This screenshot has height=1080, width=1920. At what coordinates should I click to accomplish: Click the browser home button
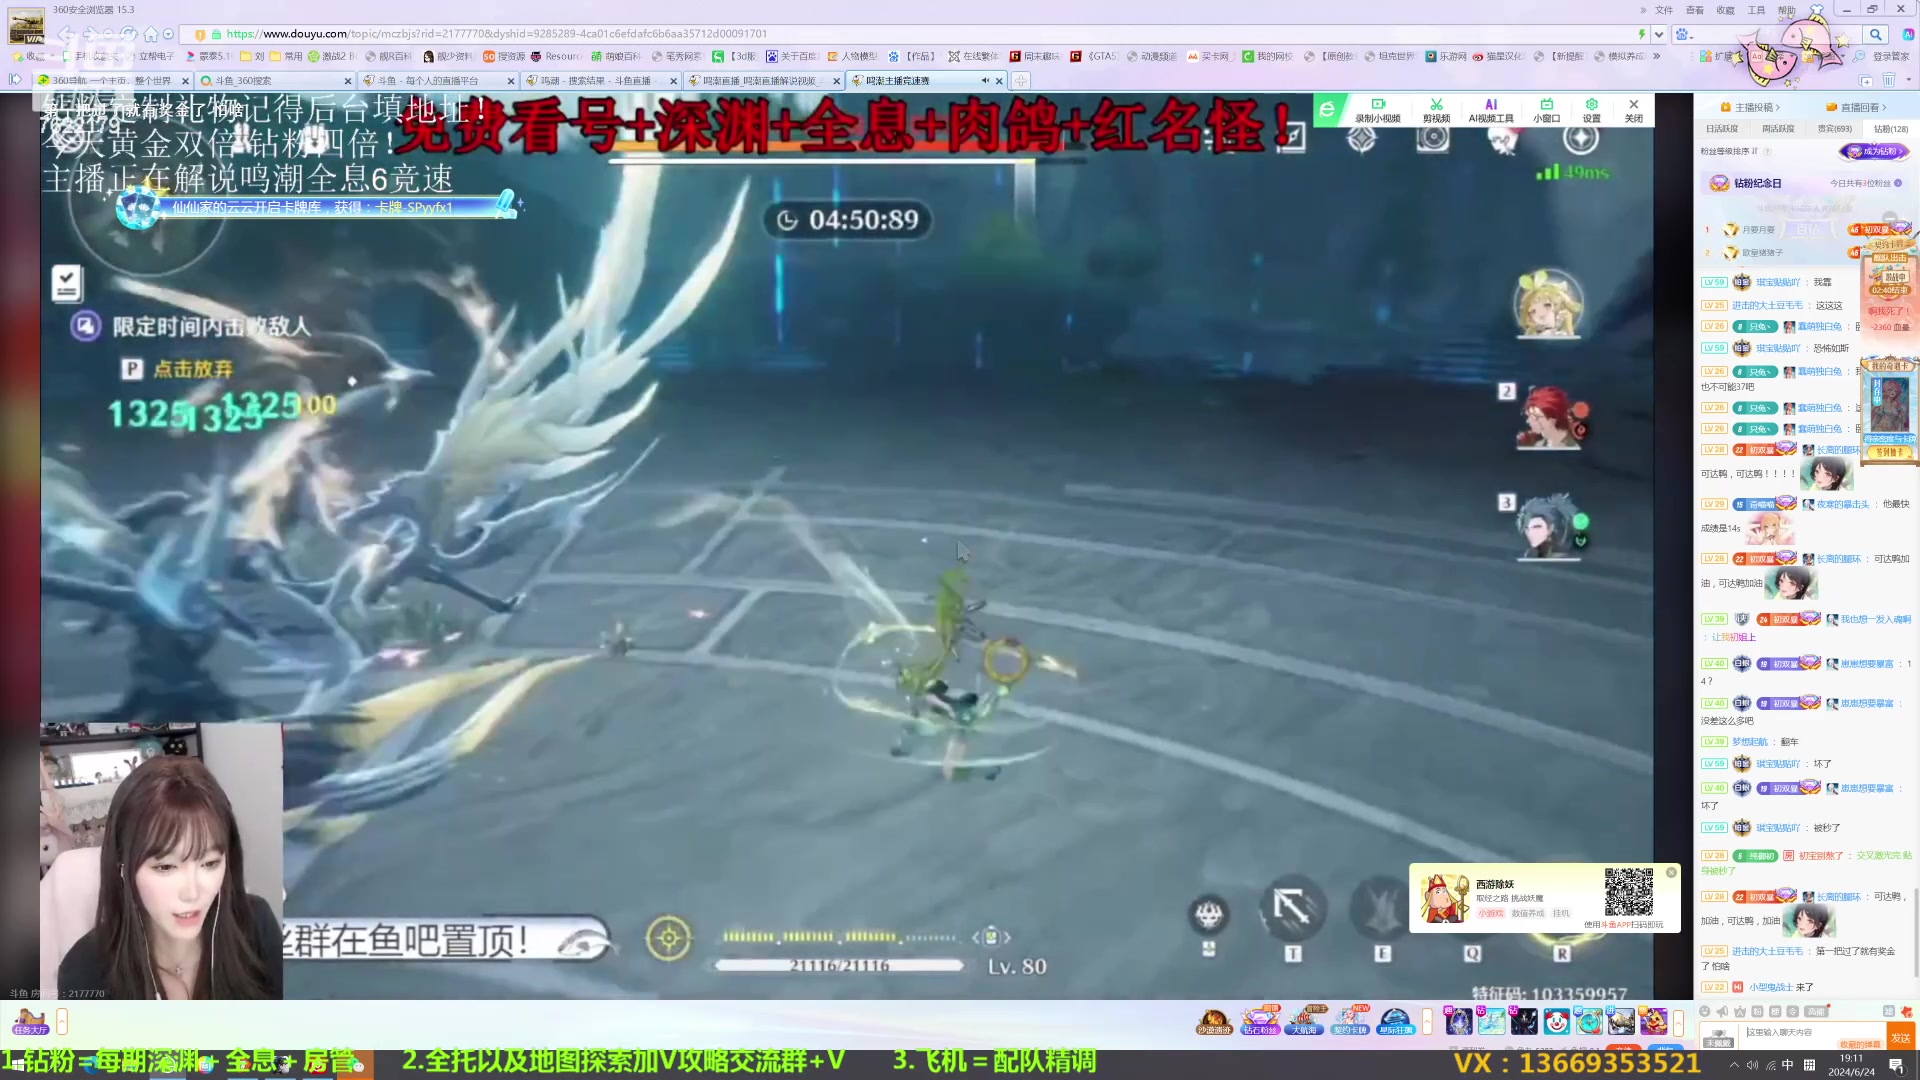150,34
